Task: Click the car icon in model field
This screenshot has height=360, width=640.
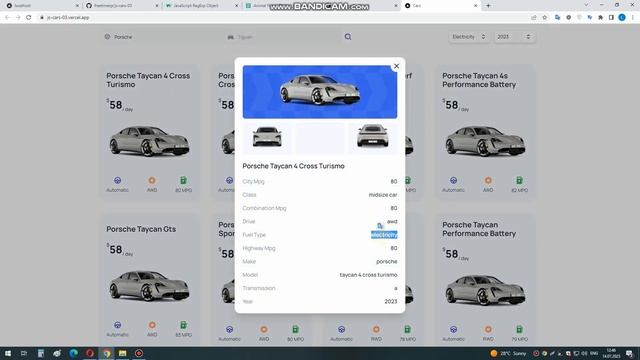Action: pos(231,37)
